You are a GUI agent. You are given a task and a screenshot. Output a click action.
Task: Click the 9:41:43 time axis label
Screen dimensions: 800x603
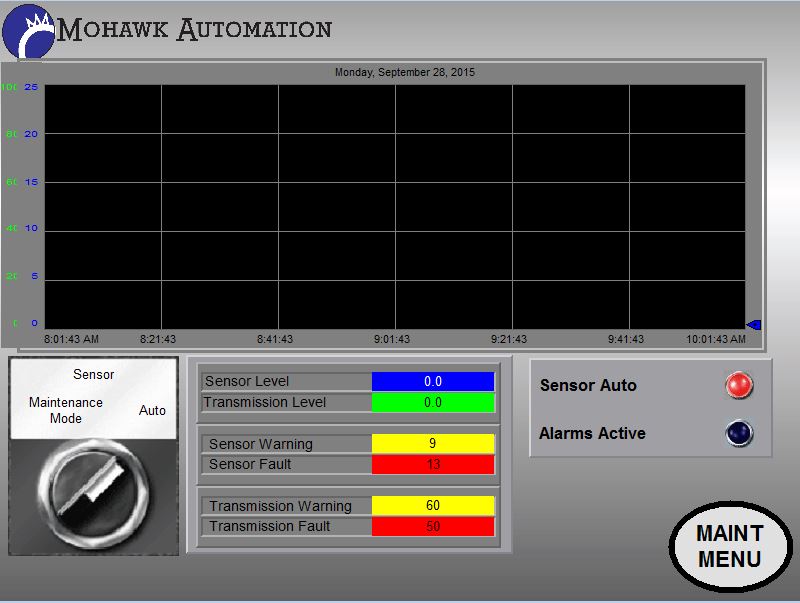click(x=626, y=339)
